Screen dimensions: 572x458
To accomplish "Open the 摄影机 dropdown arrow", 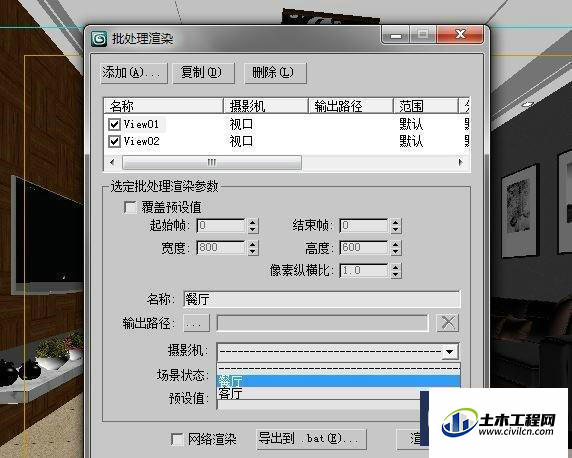I will 450,352.
